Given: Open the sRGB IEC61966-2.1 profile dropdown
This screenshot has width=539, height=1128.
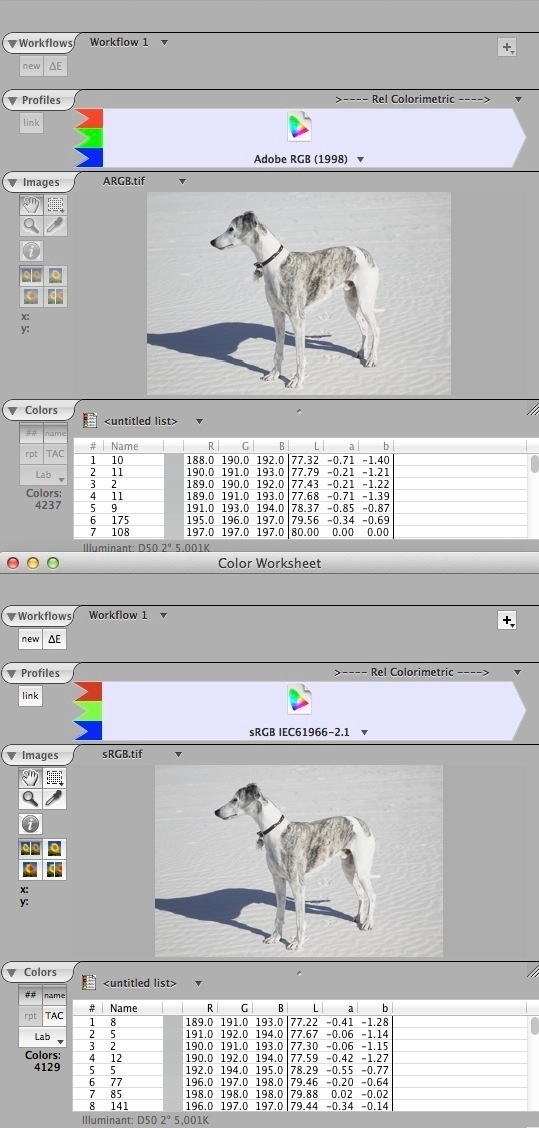Looking at the screenshot, I should tap(364, 732).
